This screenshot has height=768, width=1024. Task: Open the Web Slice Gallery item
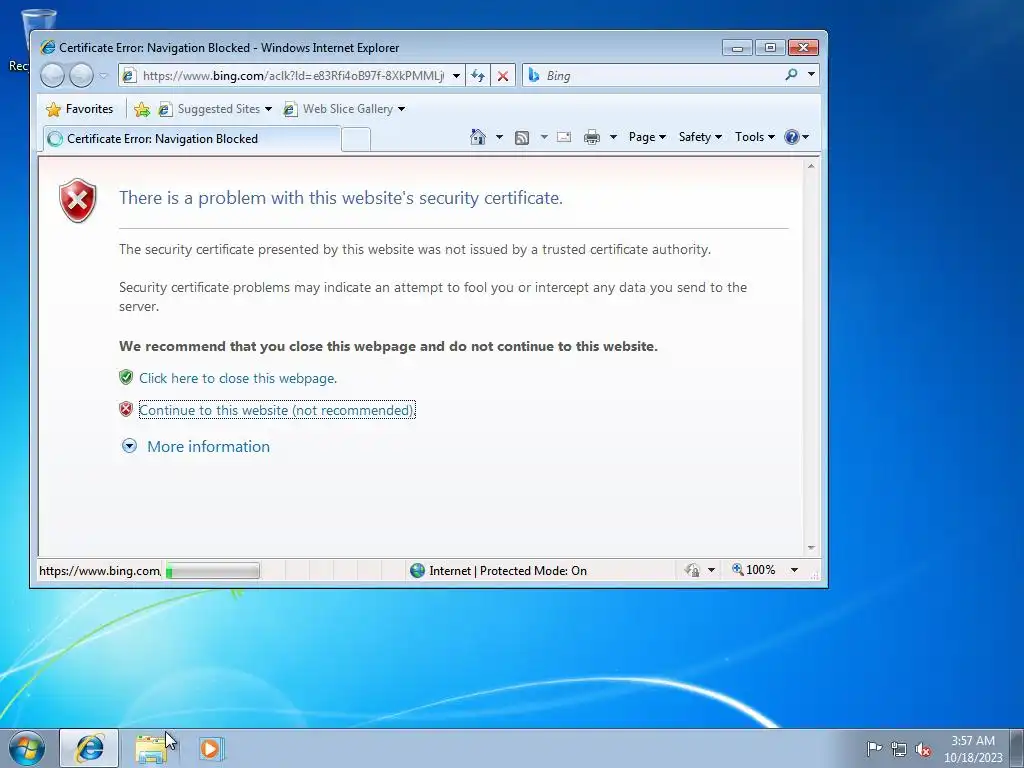coord(344,109)
